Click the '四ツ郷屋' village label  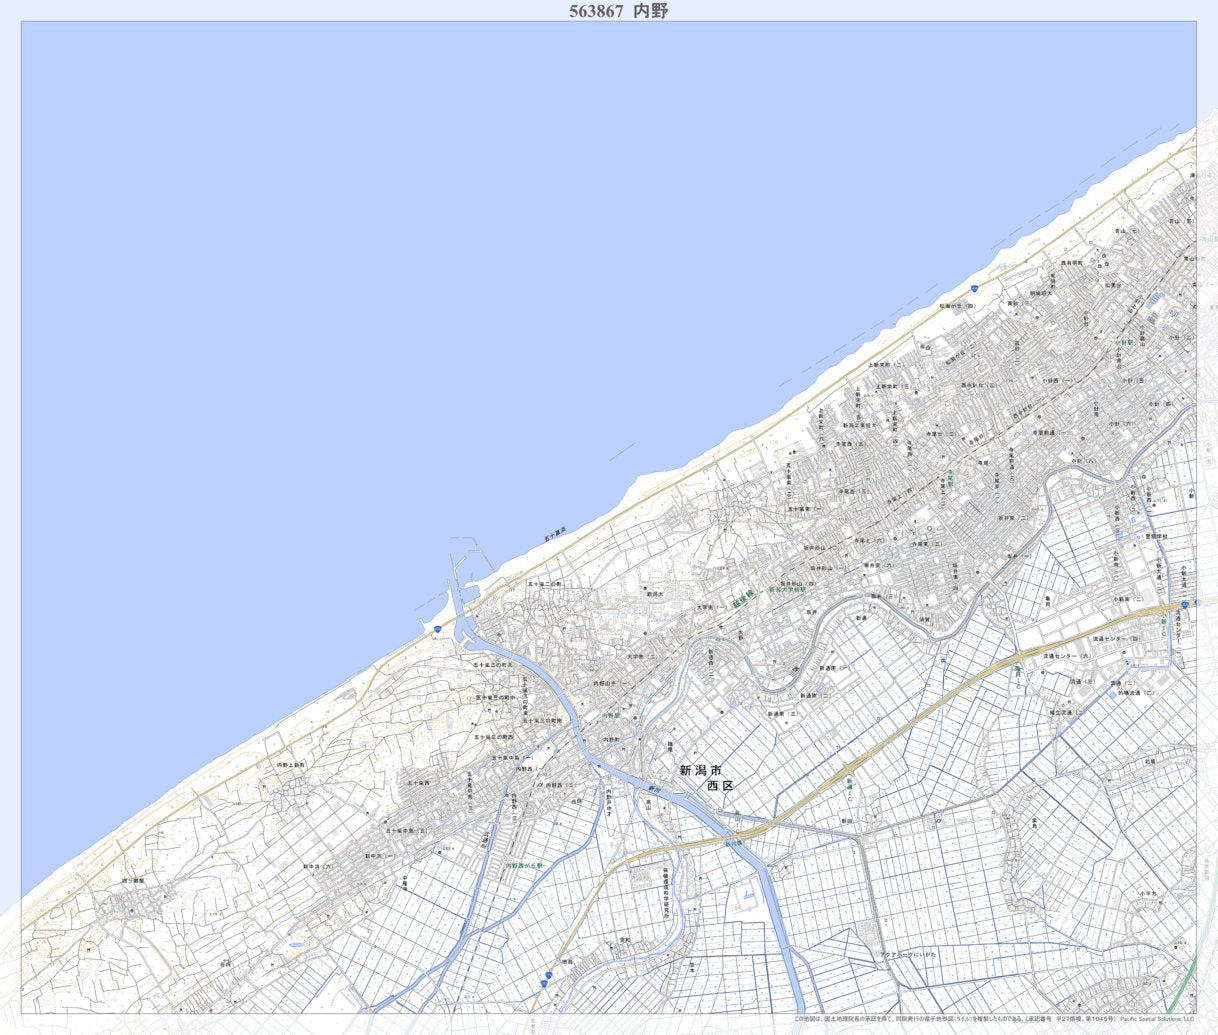click(133, 881)
